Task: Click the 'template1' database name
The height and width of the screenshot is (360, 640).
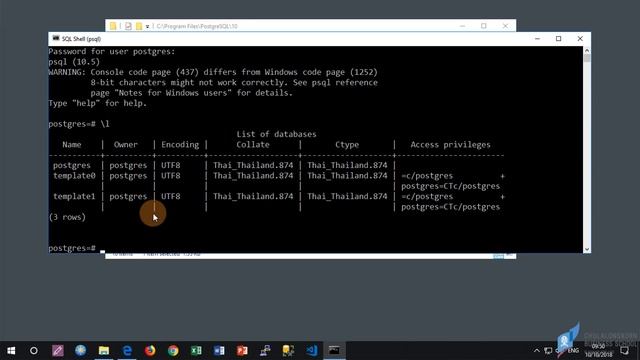Action: pos(74,196)
